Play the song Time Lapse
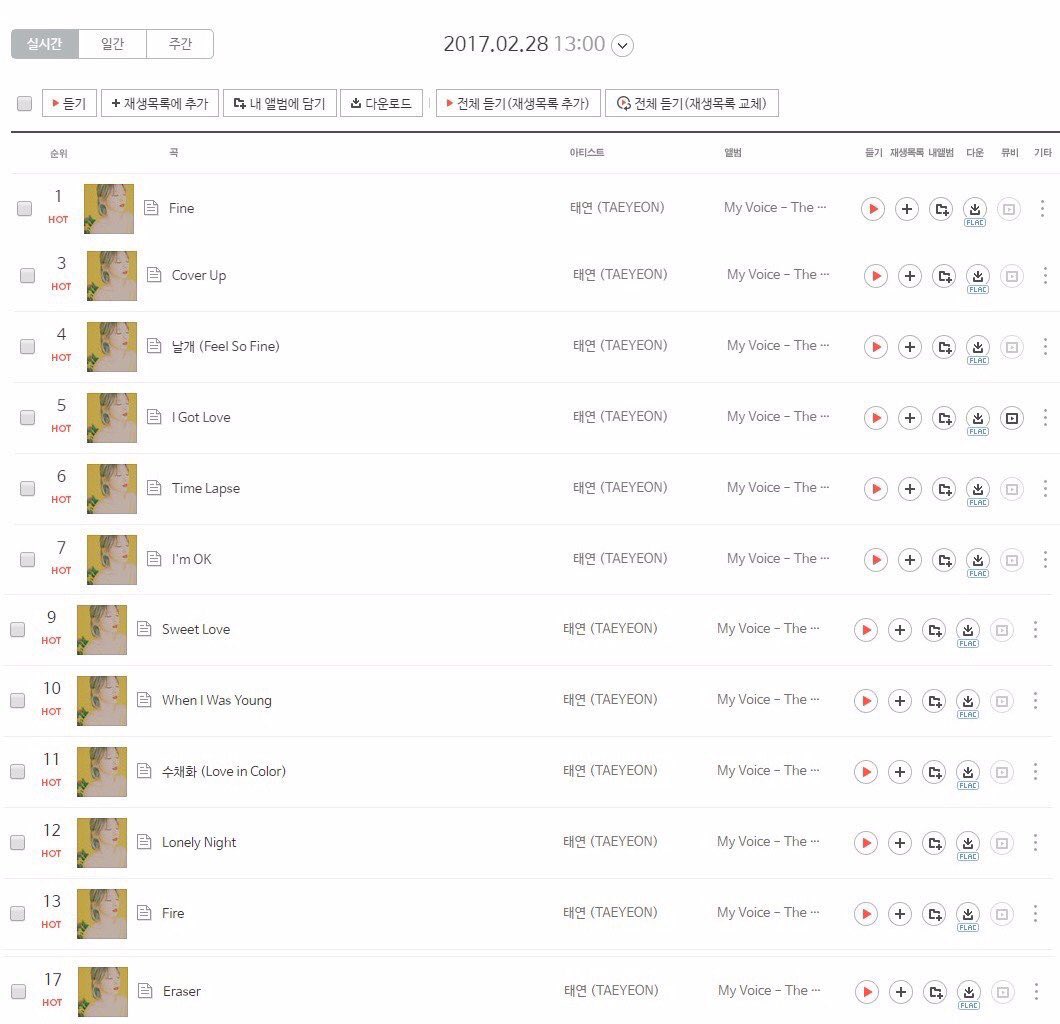 (876, 489)
